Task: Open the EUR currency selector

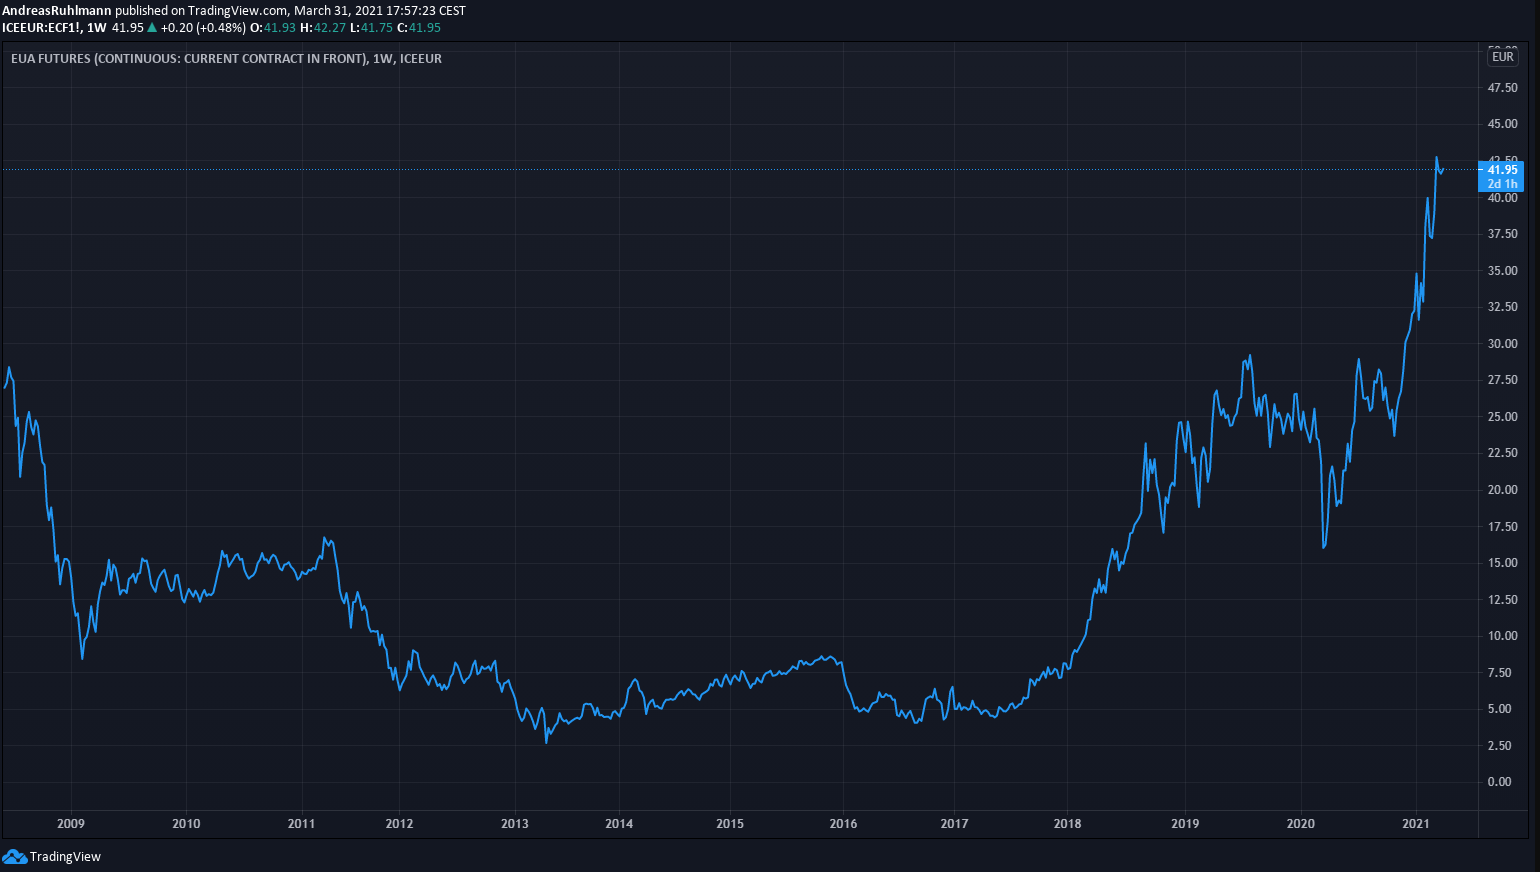Action: click(x=1502, y=57)
